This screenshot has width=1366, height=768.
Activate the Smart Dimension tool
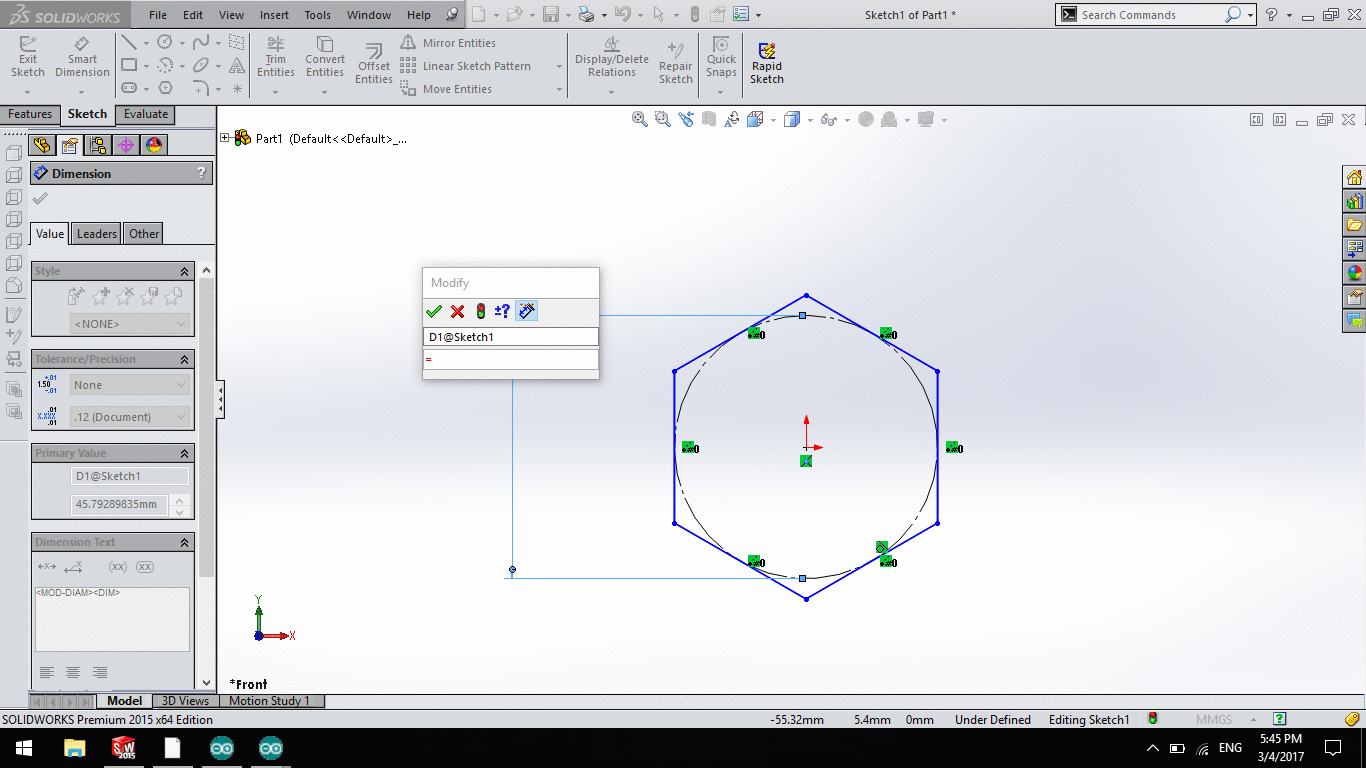(x=82, y=57)
